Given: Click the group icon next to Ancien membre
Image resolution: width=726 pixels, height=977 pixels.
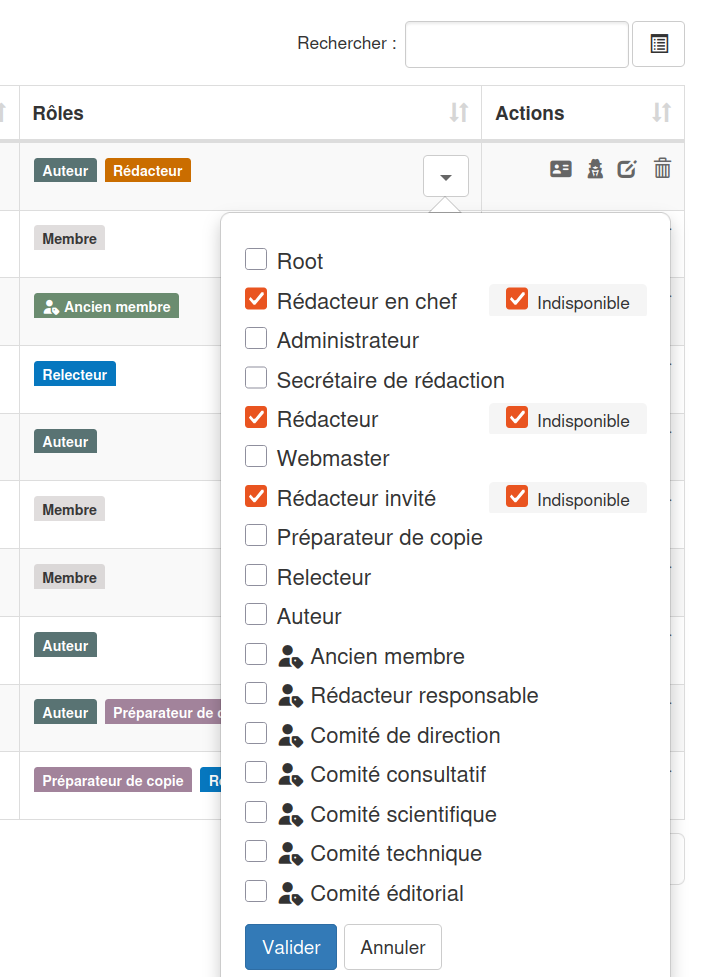Looking at the screenshot, I should tap(290, 654).
